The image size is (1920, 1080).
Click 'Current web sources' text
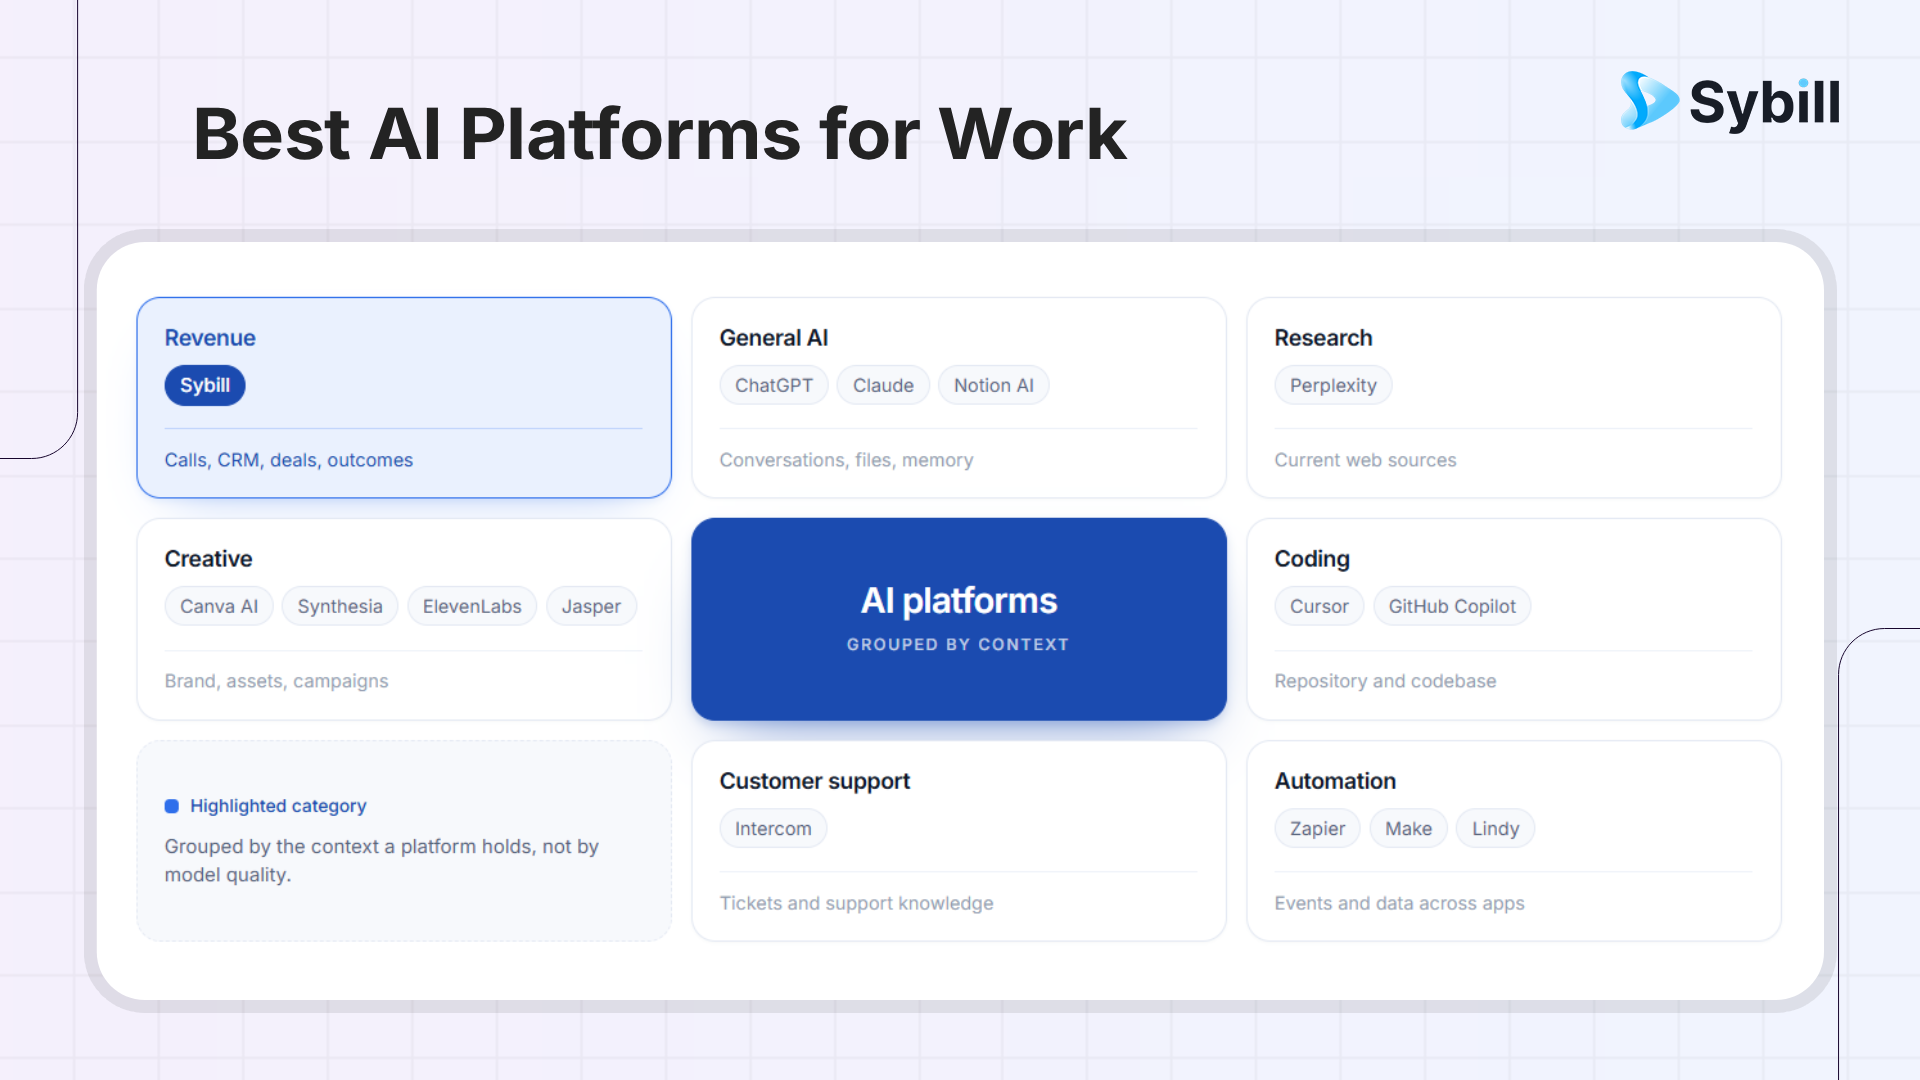point(1365,460)
